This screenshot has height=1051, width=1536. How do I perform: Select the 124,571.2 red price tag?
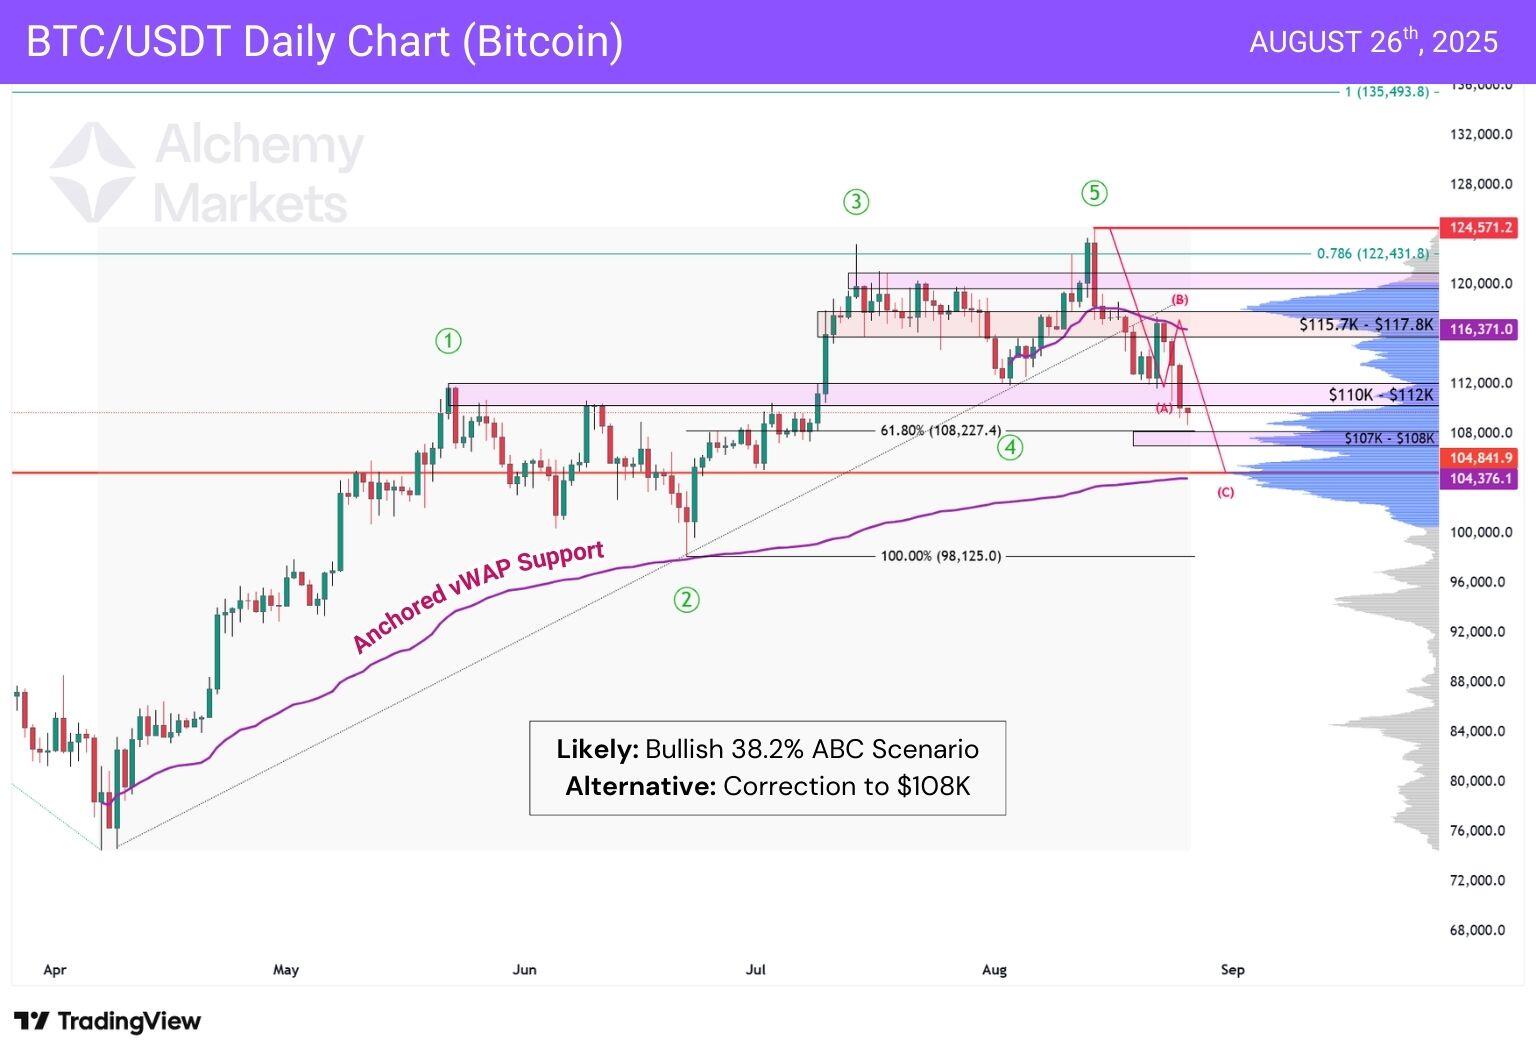(x=1477, y=228)
